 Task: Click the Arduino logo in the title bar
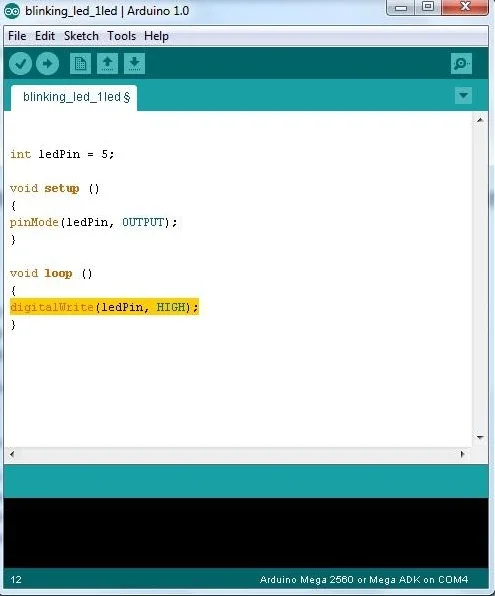(x=11, y=11)
